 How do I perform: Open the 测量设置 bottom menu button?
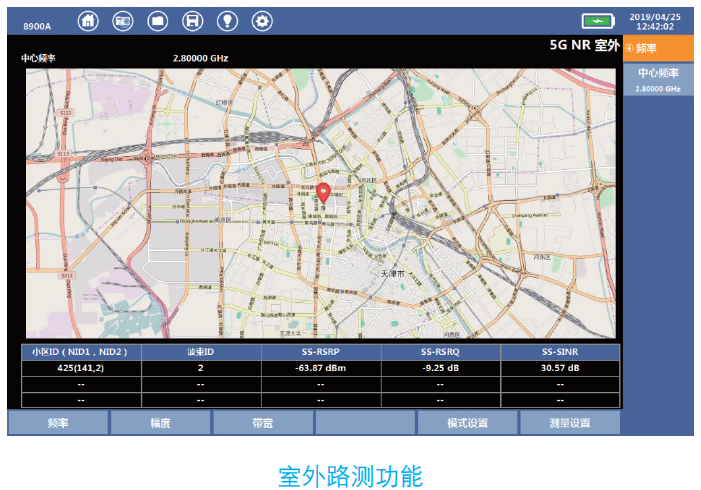tap(569, 423)
